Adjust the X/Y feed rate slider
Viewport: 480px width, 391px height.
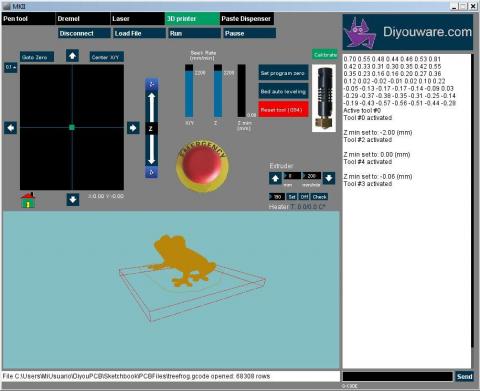(189, 91)
